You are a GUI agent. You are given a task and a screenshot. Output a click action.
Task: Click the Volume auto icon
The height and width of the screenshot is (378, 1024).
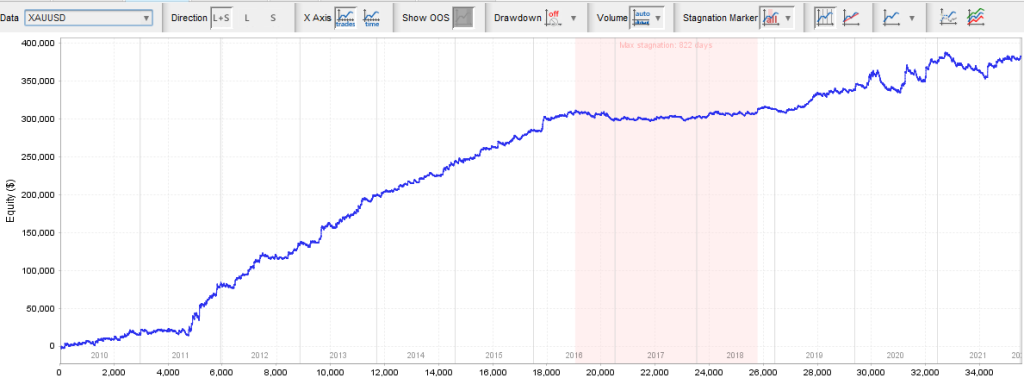[x=641, y=18]
